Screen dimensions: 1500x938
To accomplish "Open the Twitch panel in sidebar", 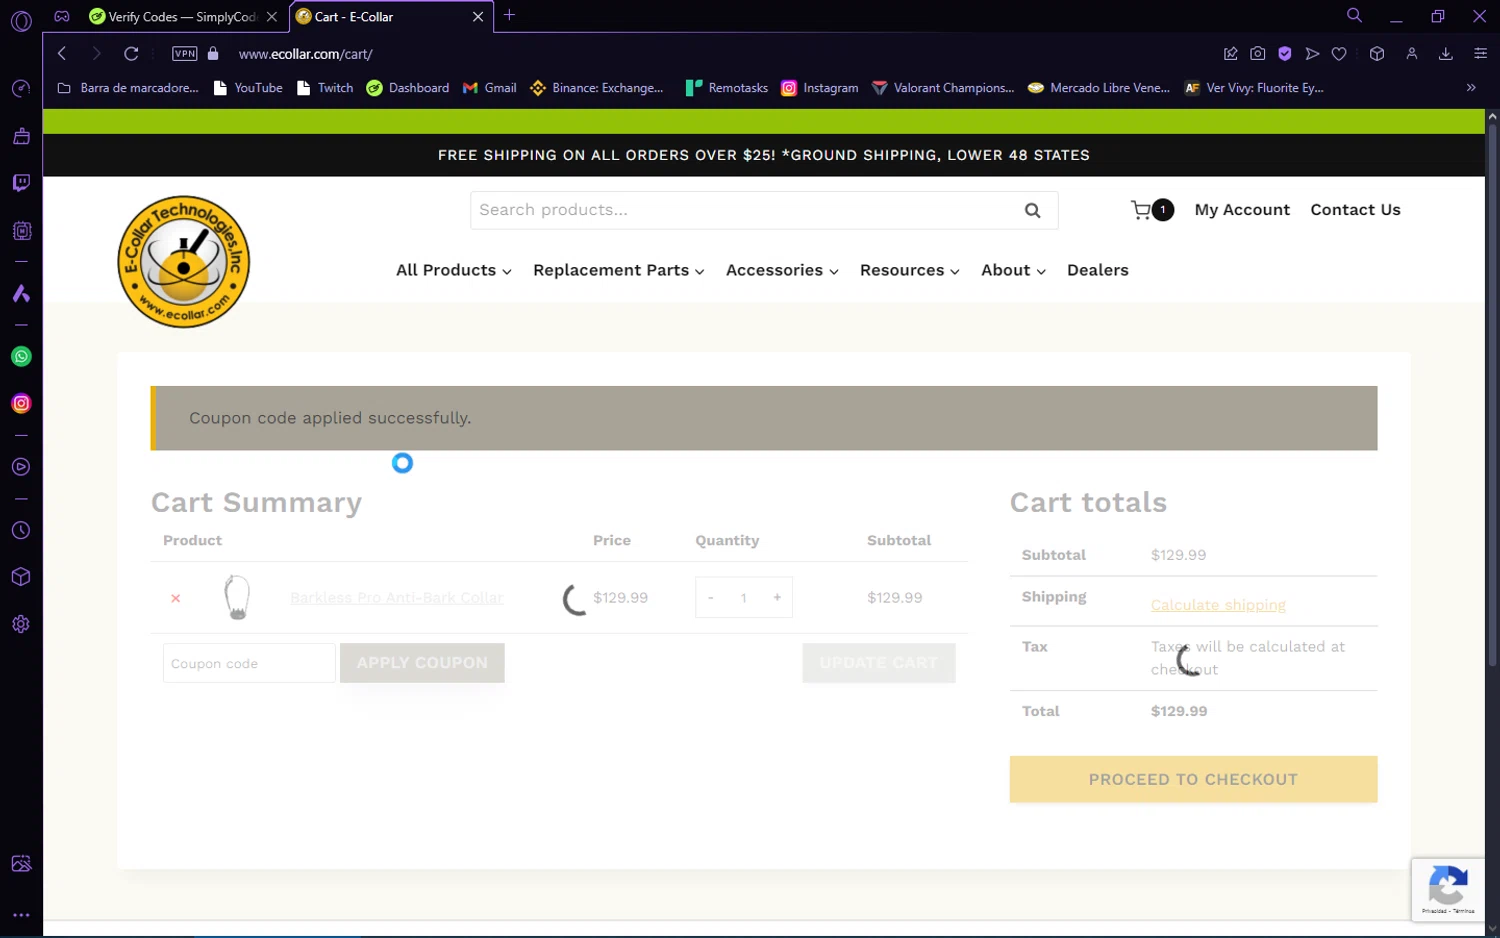I will click(x=21, y=183).
